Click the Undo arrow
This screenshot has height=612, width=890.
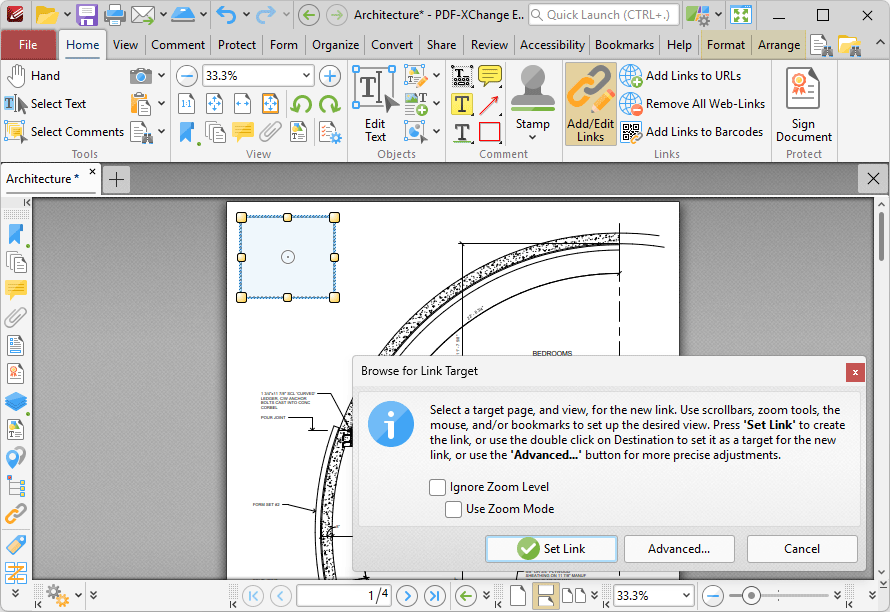(226, 15)
